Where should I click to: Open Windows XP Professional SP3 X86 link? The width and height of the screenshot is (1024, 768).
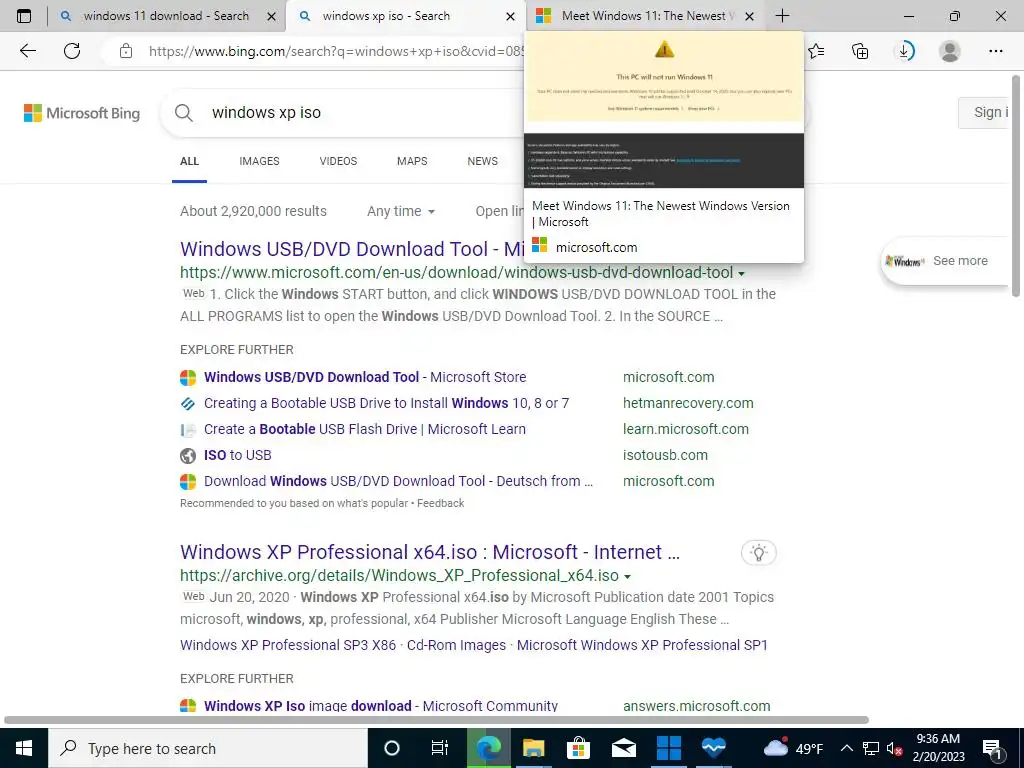coord(288,645)
